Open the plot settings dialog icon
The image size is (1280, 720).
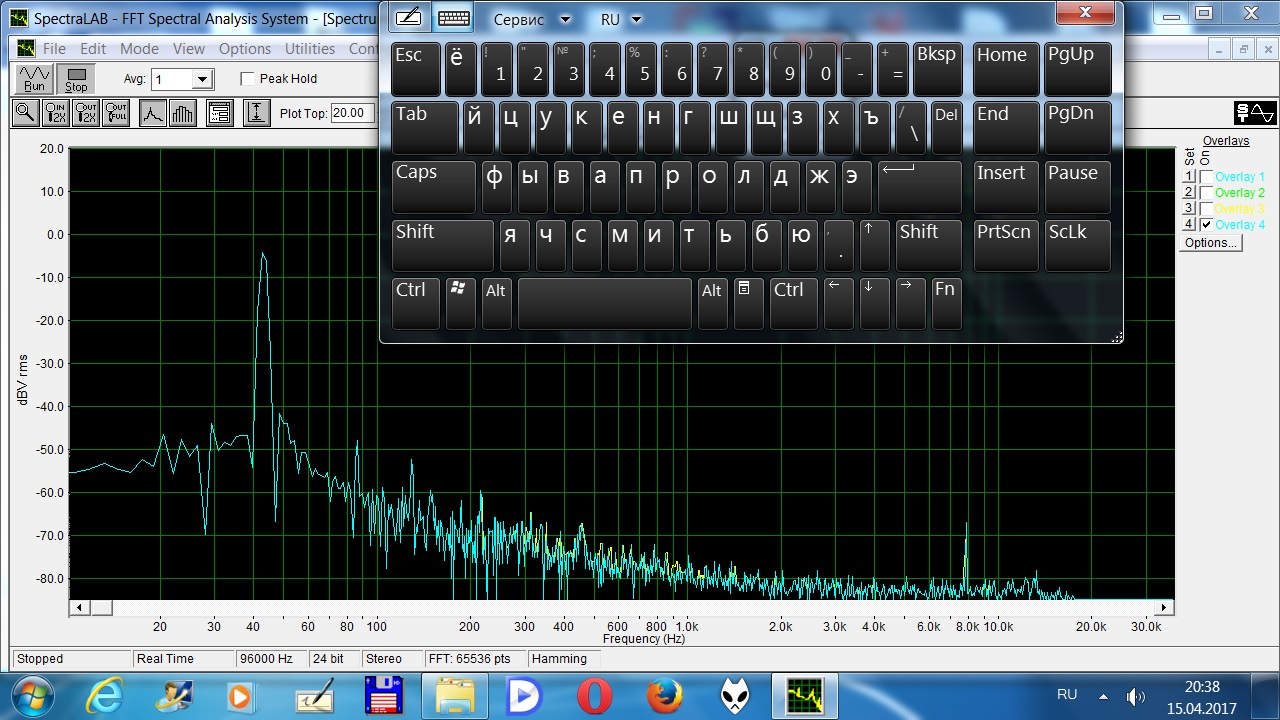click(x=220, y=113)
